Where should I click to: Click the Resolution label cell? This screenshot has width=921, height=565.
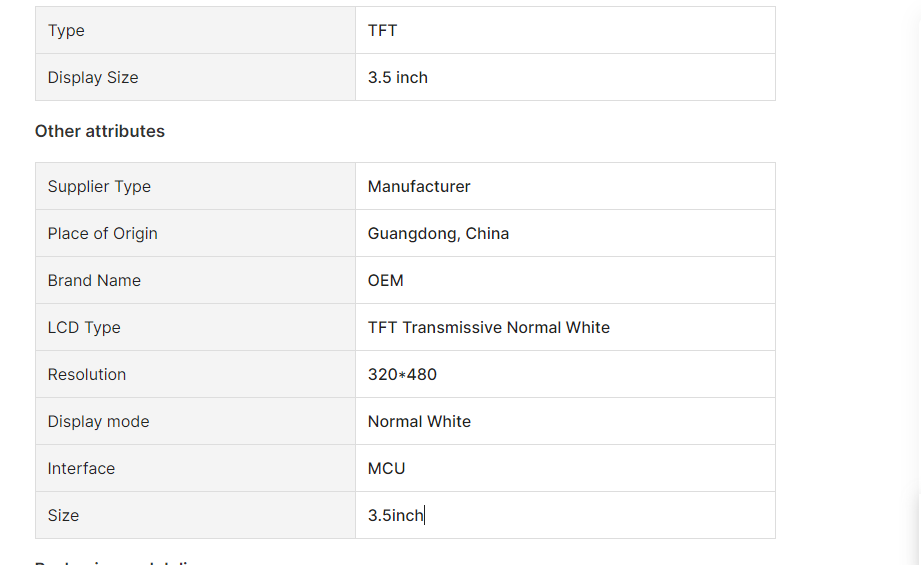(87, 375)
